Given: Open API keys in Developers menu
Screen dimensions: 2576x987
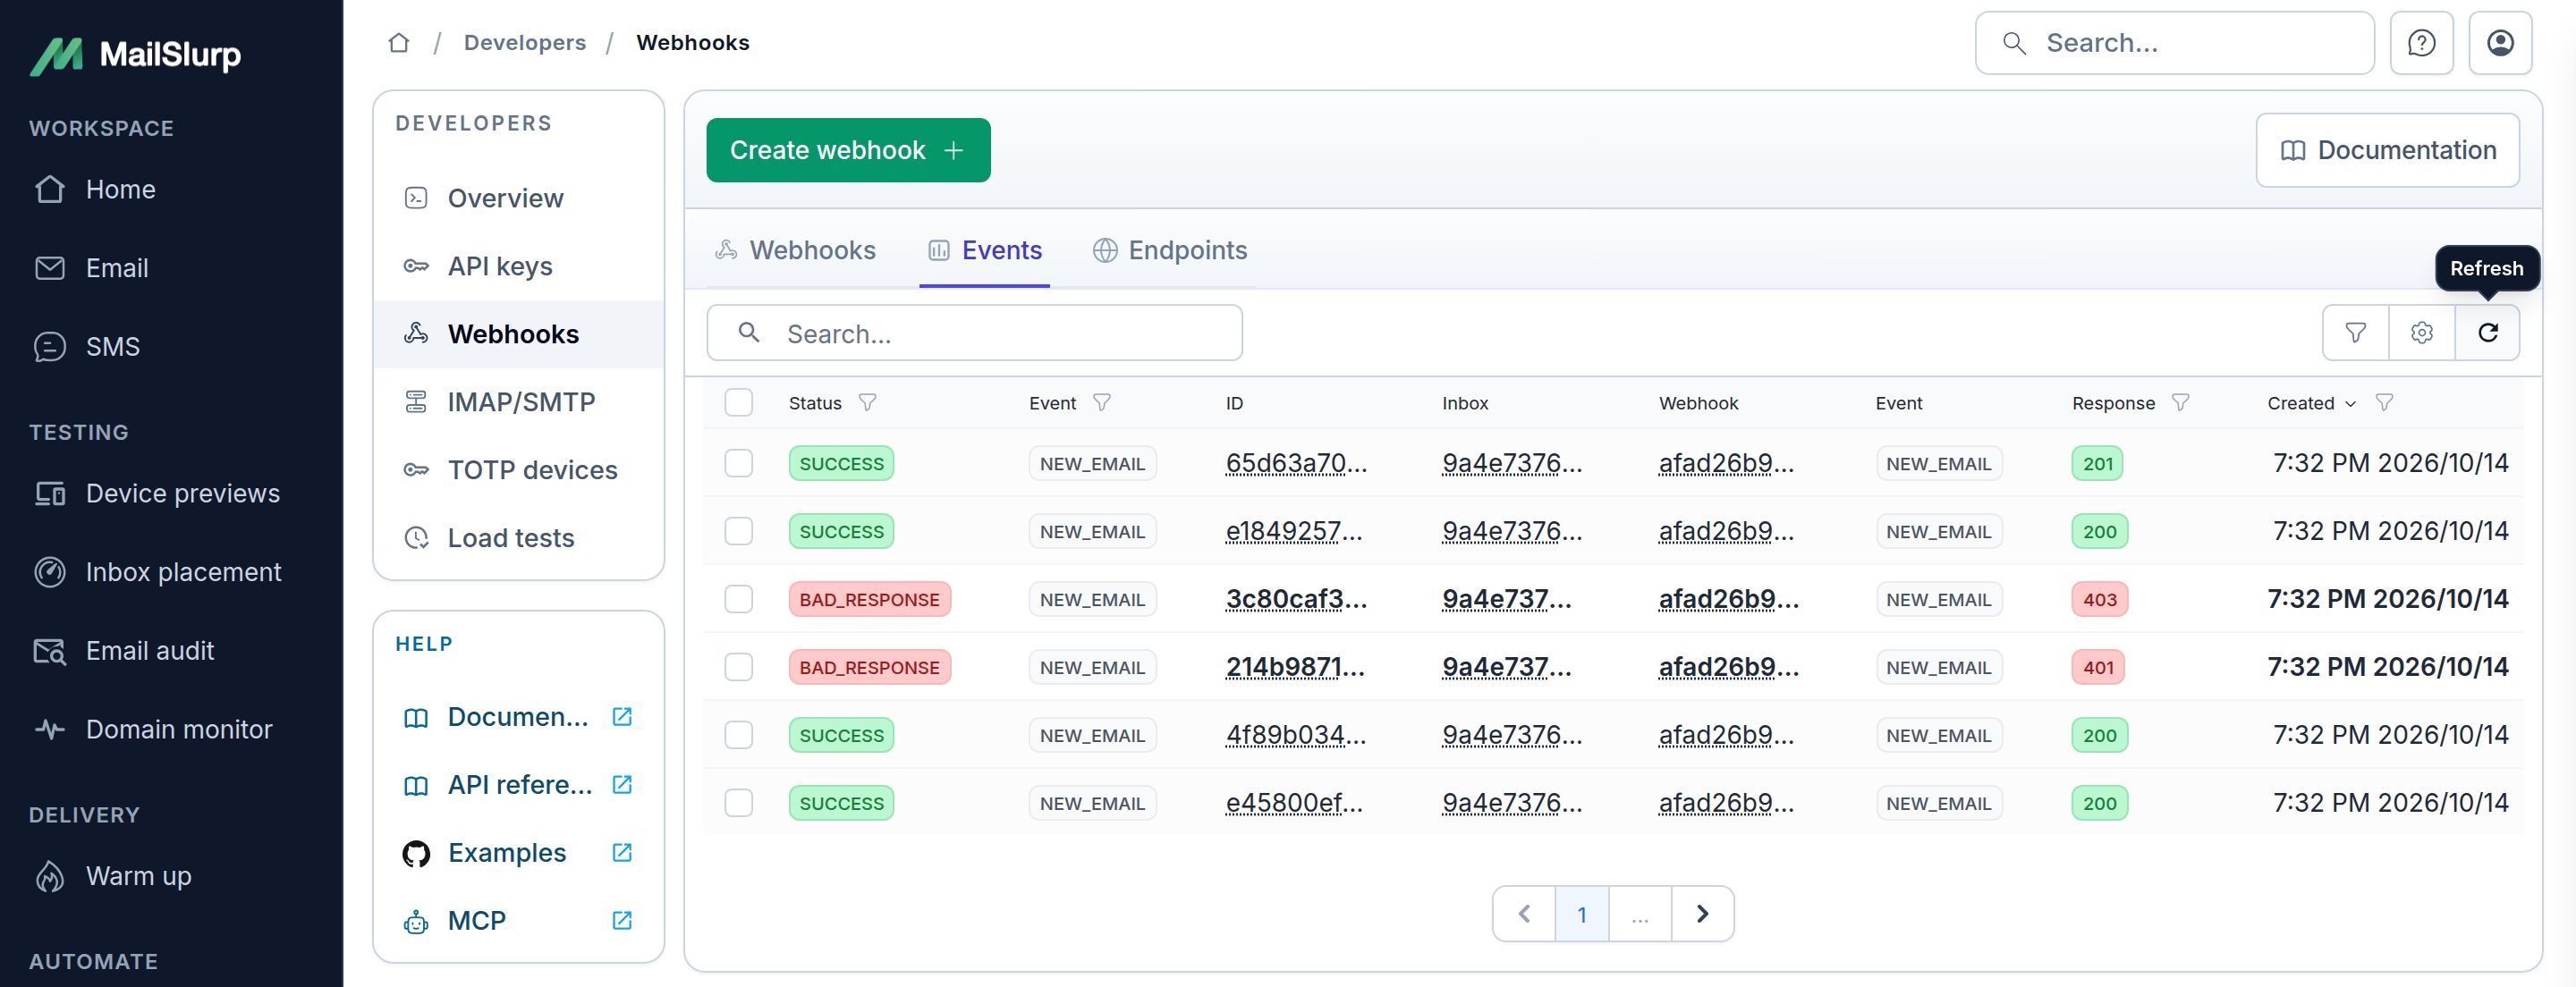Looking at the screenshot, I should 519,266.
